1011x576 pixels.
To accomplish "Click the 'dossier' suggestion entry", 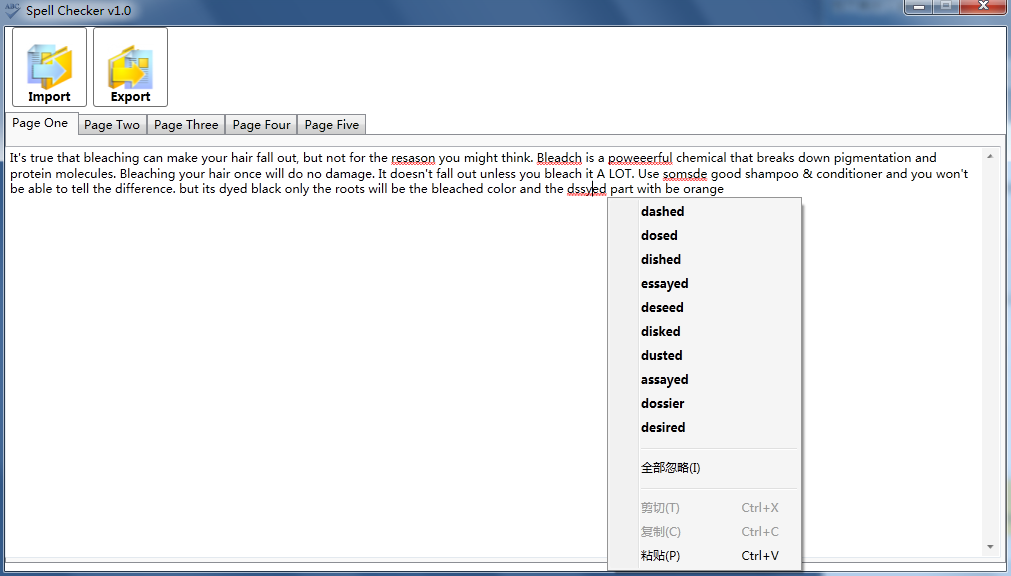I will pos(662,404).
